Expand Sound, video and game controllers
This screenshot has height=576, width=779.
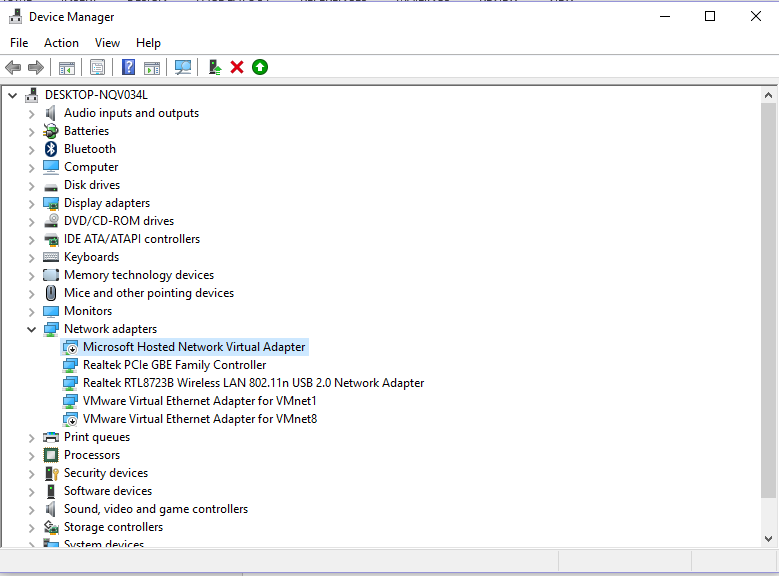click(x=31, y=510)
